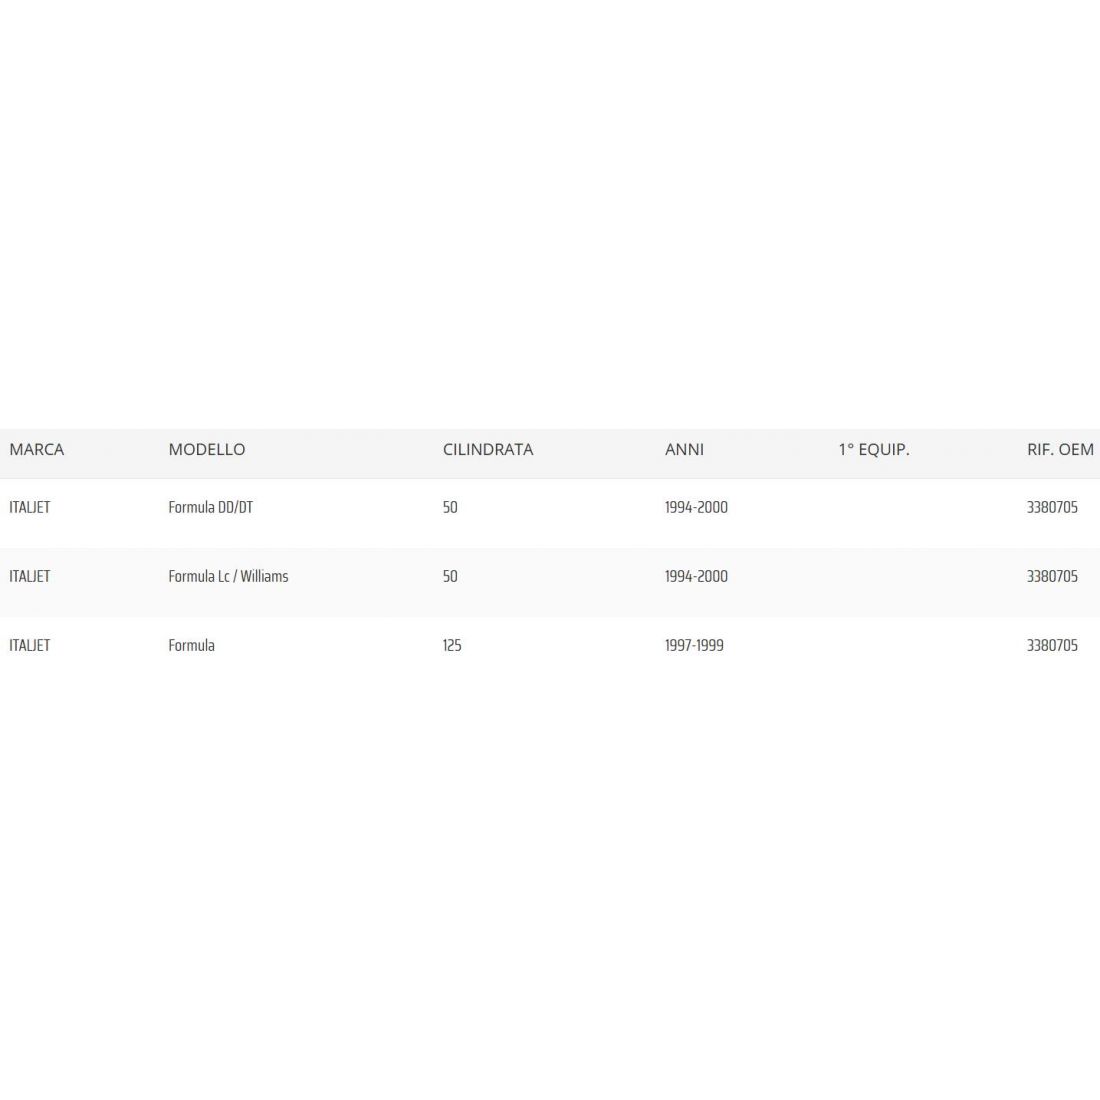The height and width of the screenshot is (1100, 1100).
Task: Select years 1994-2000 in the Lc / Williams row
Action: [x=696, y=577]
